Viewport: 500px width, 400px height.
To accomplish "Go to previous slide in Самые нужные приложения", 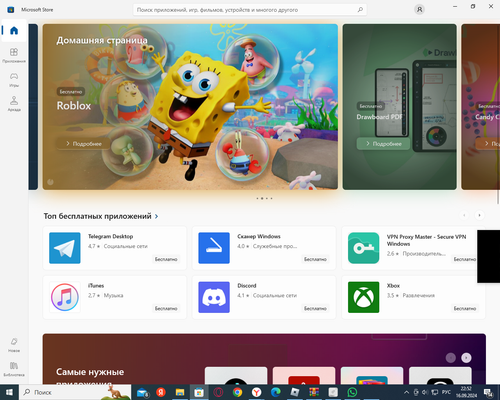I will coord(451,358).
